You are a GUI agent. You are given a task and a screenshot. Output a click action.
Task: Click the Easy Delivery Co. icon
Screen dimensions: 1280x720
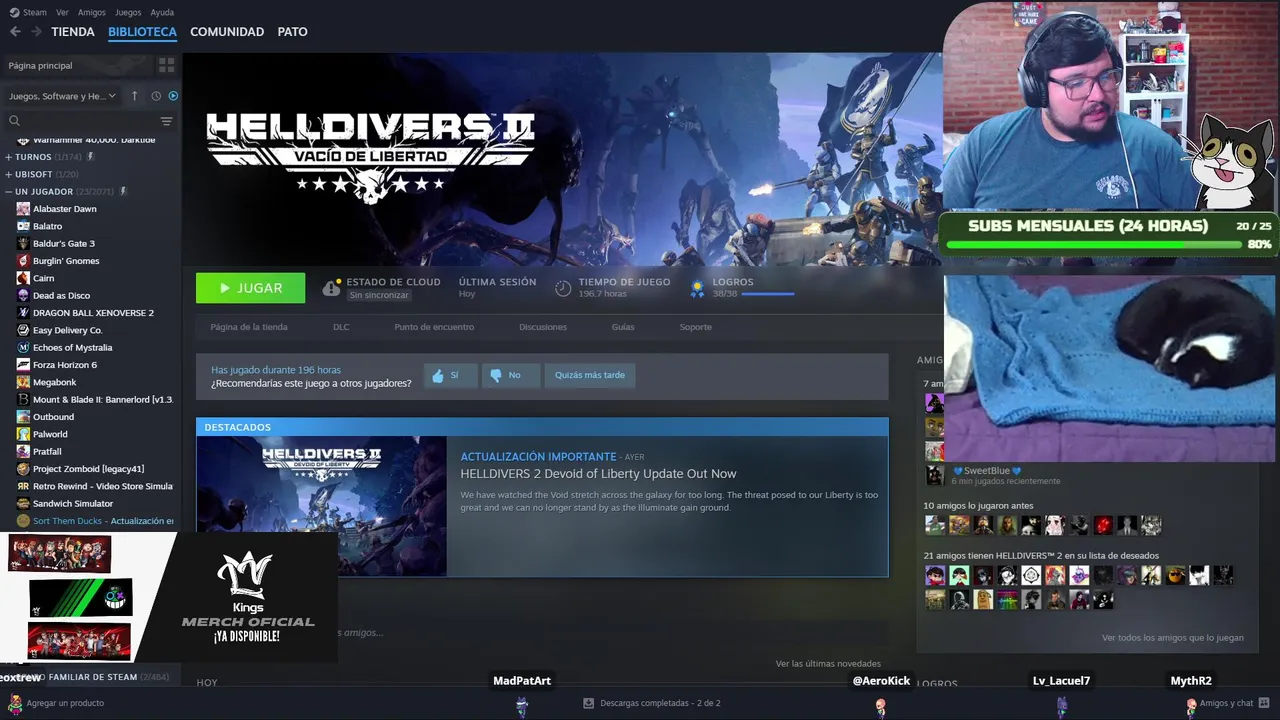tap(23, 330)
